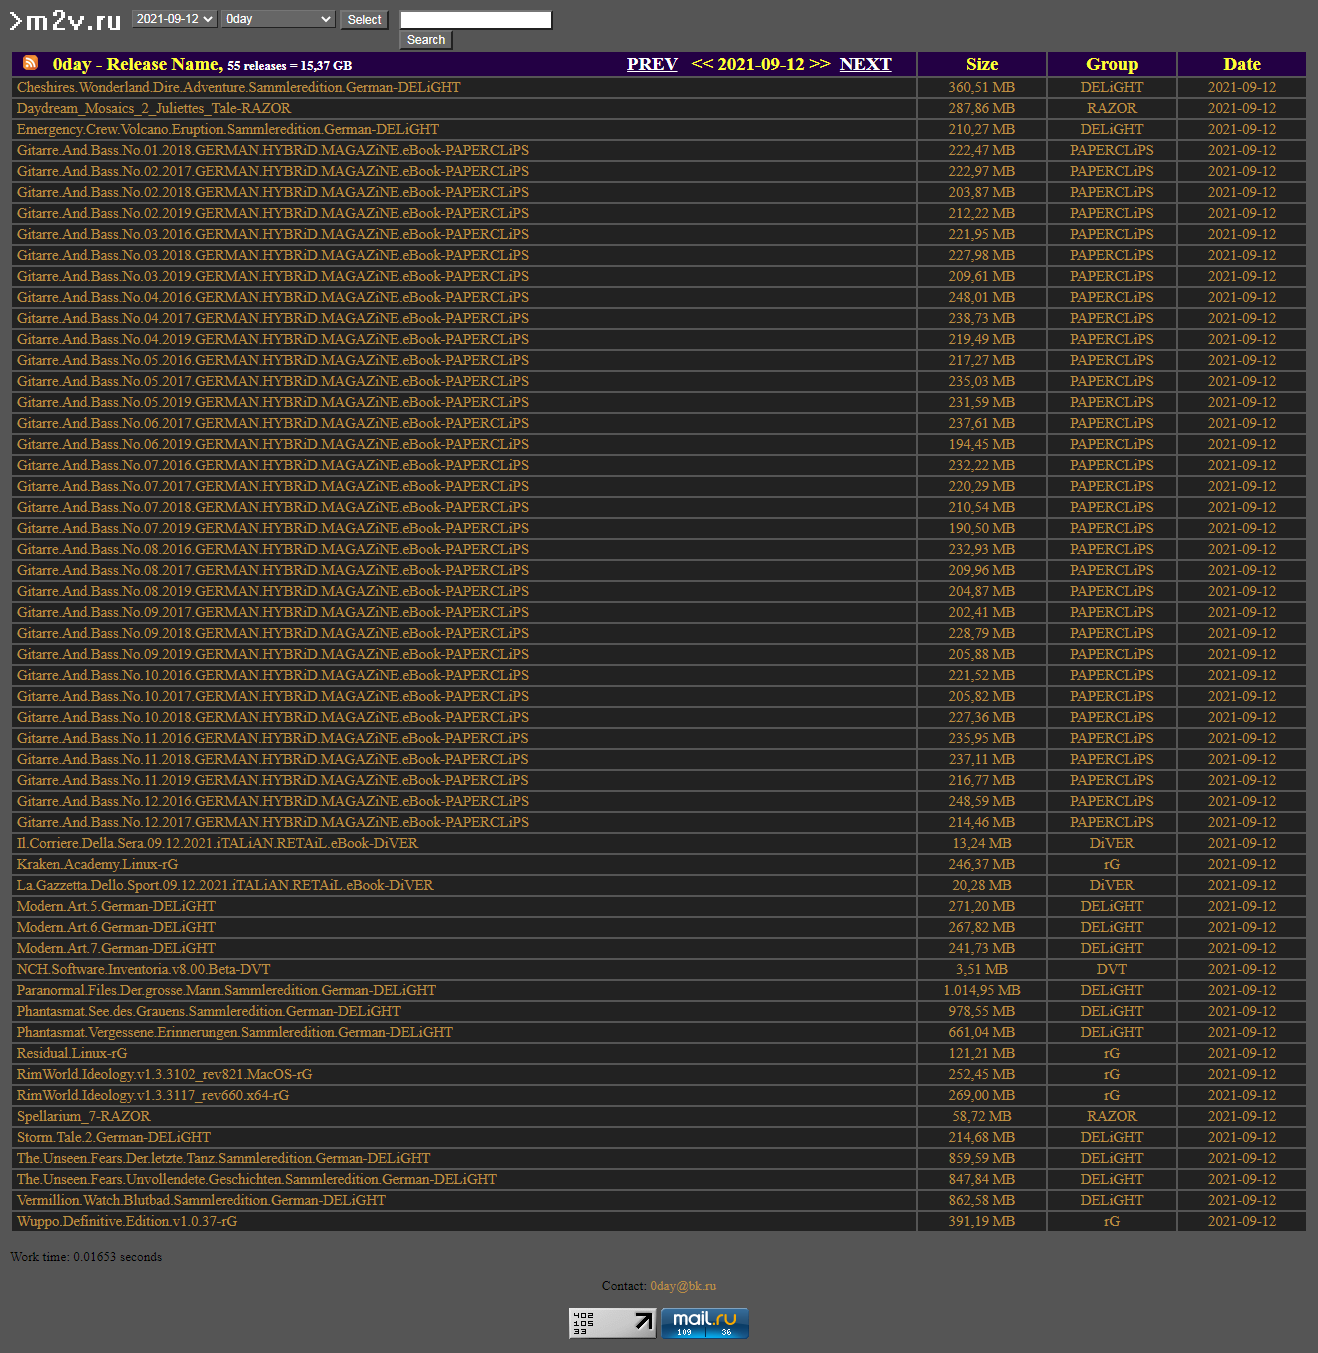Go to the NEXT day link

(x=865, y=64)
